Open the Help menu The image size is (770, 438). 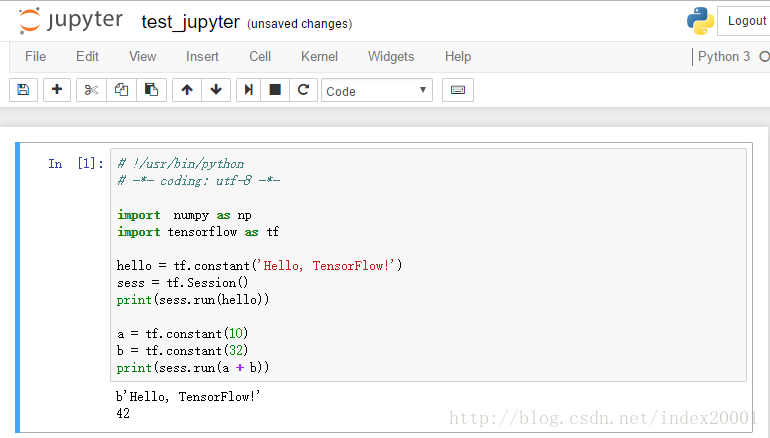pyautogui.click(x=458, y=56)
